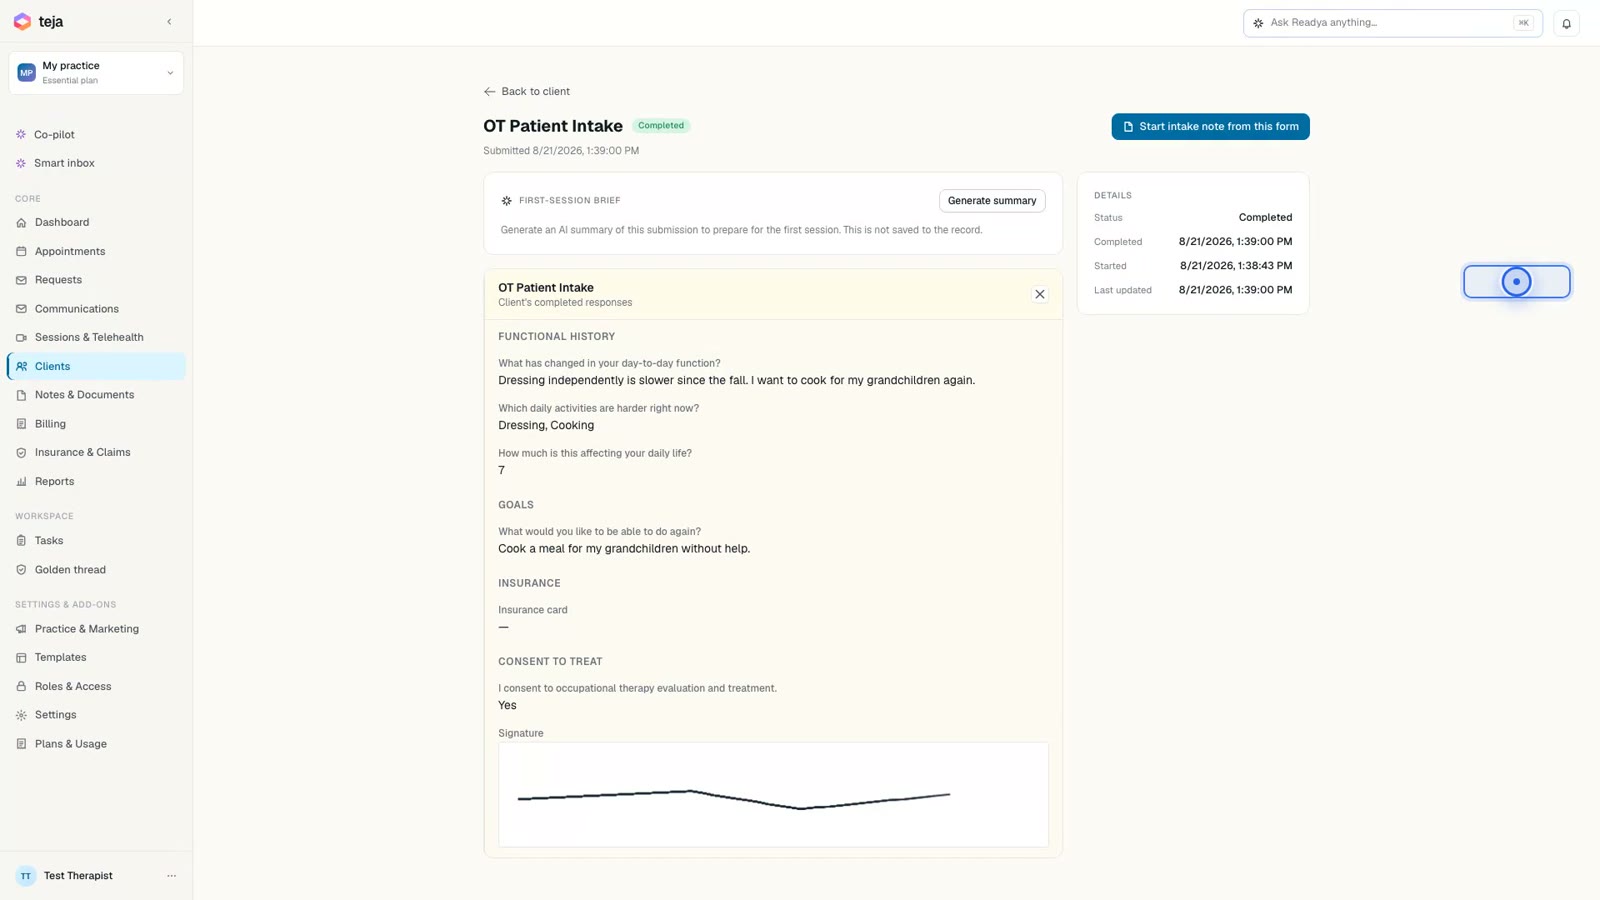The height and width of the screenshot is (900, 1600).
Task: Select the "Dressing, Cooking" answer text
Action: [546, 425]
